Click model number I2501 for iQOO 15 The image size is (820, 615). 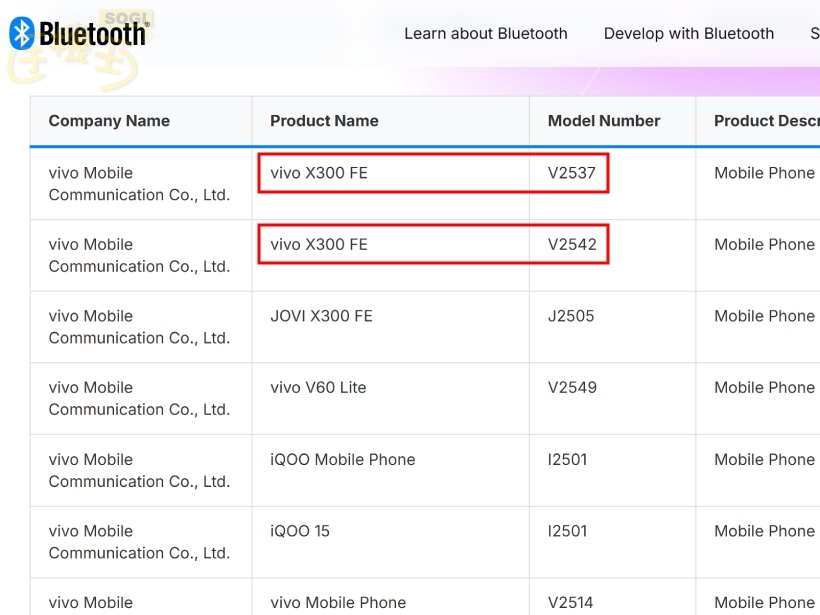(563, 531)
